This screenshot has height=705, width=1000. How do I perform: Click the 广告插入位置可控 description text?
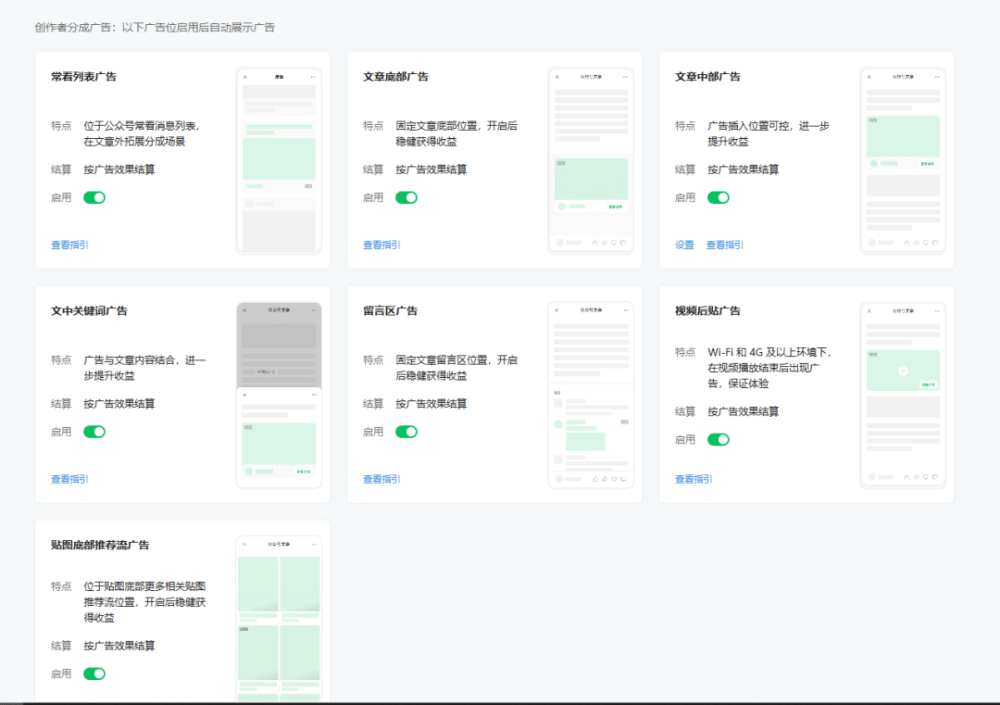click(x=768, y=133)
